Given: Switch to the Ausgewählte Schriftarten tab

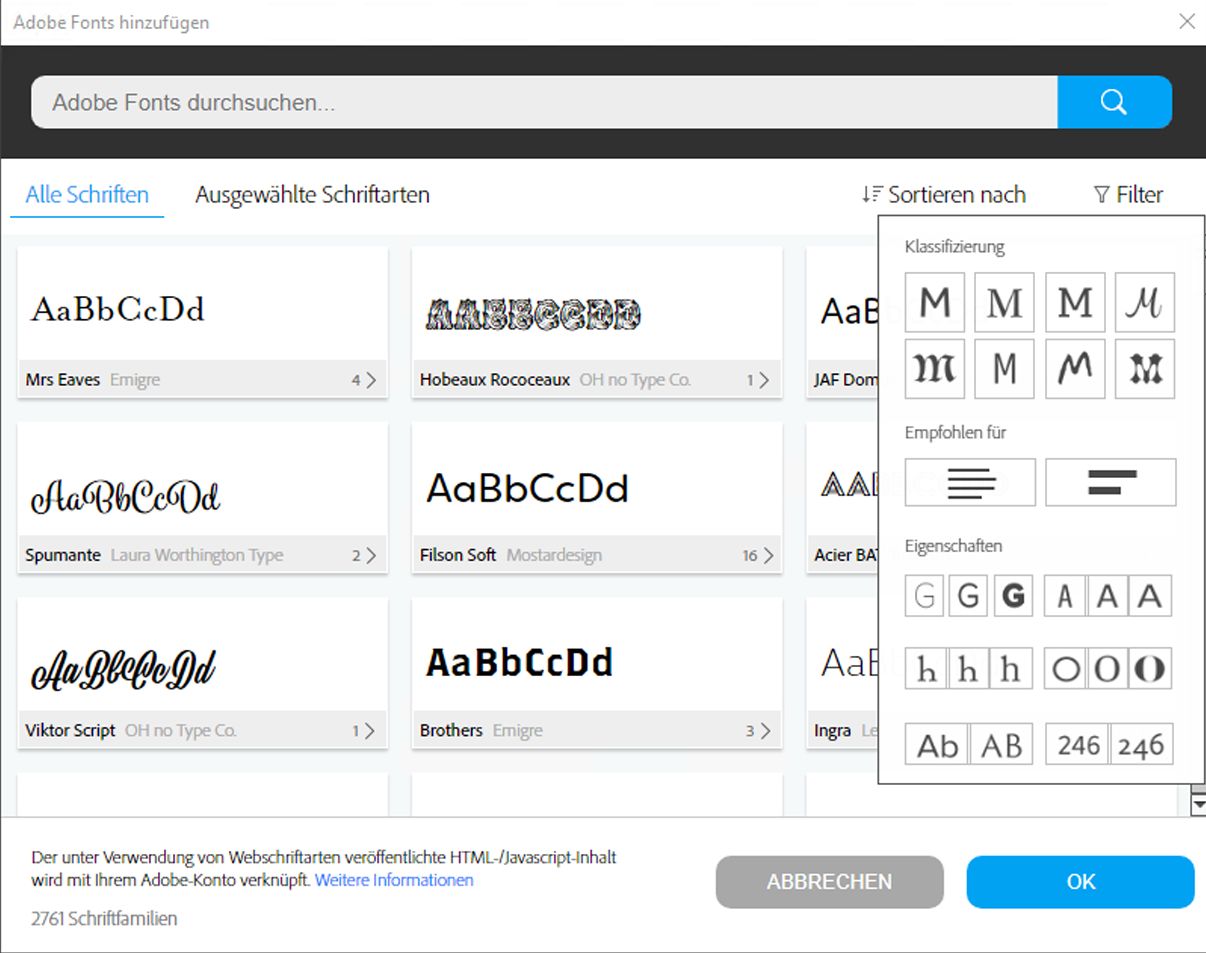Looking at the screenshot, I should (x=312, y=194).
